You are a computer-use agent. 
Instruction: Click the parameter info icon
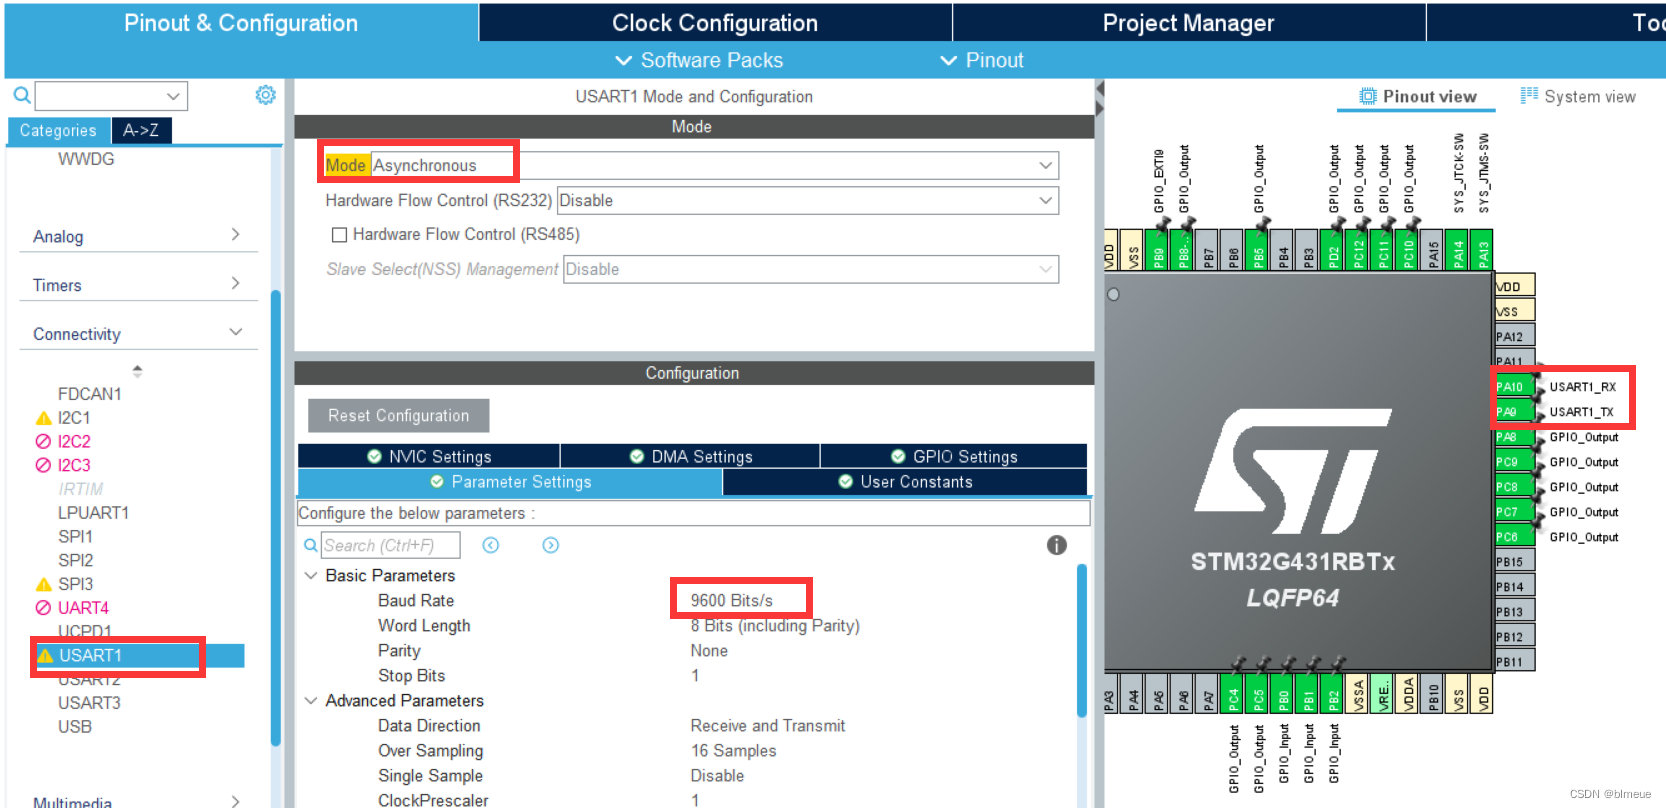1057,545
